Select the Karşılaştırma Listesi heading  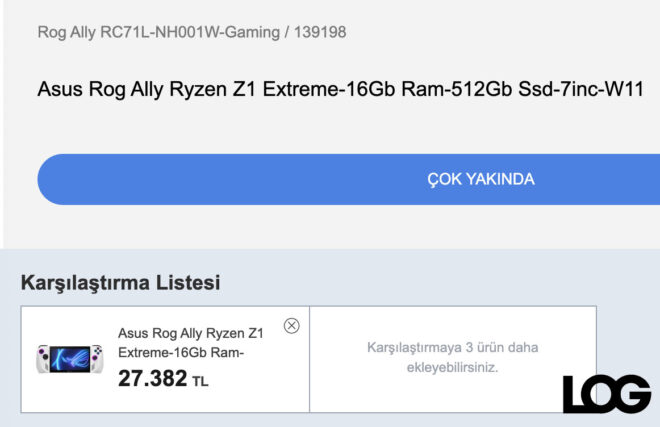(120, 283)
